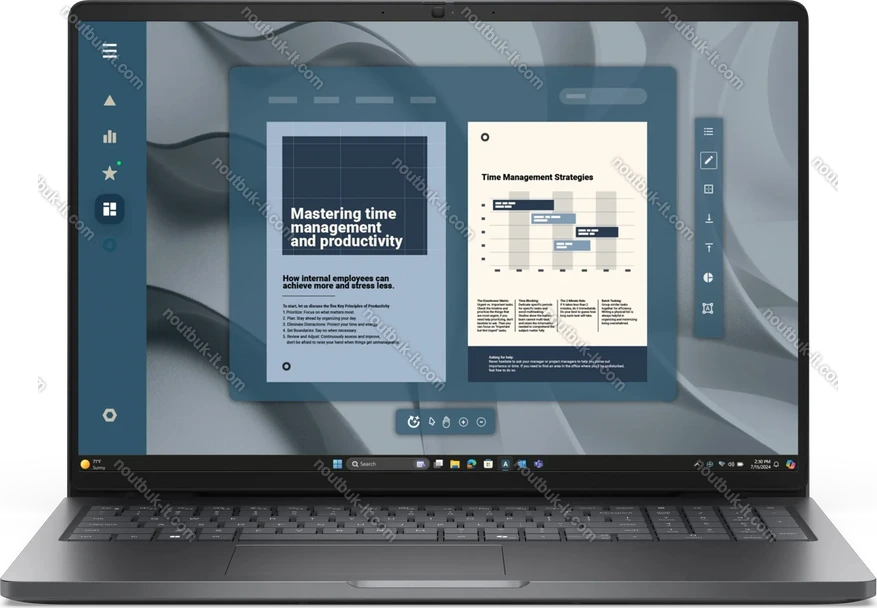The height and width of the screenshot is (608, 877).
Task: Click the zoom in plus button
Action: pyautogui.click(x=463, y=422)
